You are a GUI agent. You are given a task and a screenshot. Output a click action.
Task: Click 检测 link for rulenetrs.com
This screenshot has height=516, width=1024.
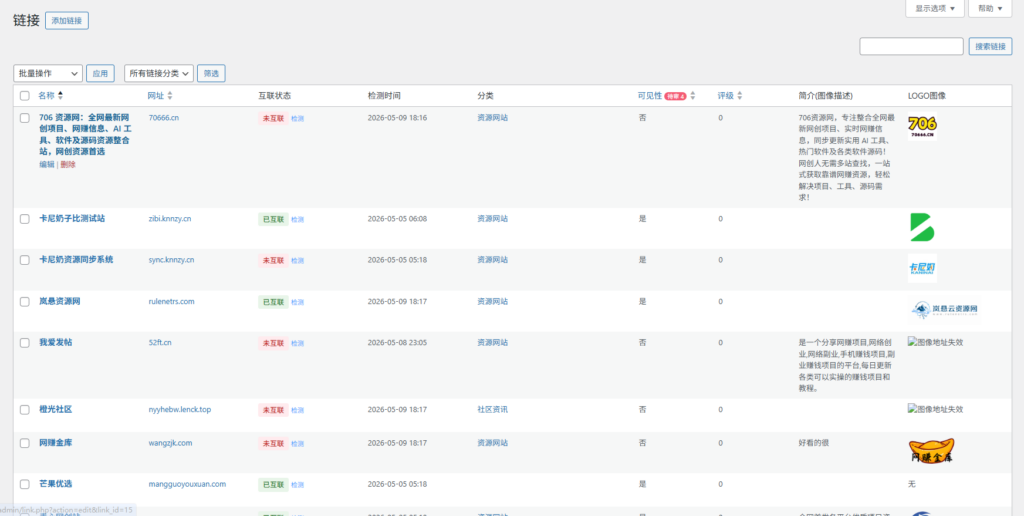pos(297,302)
